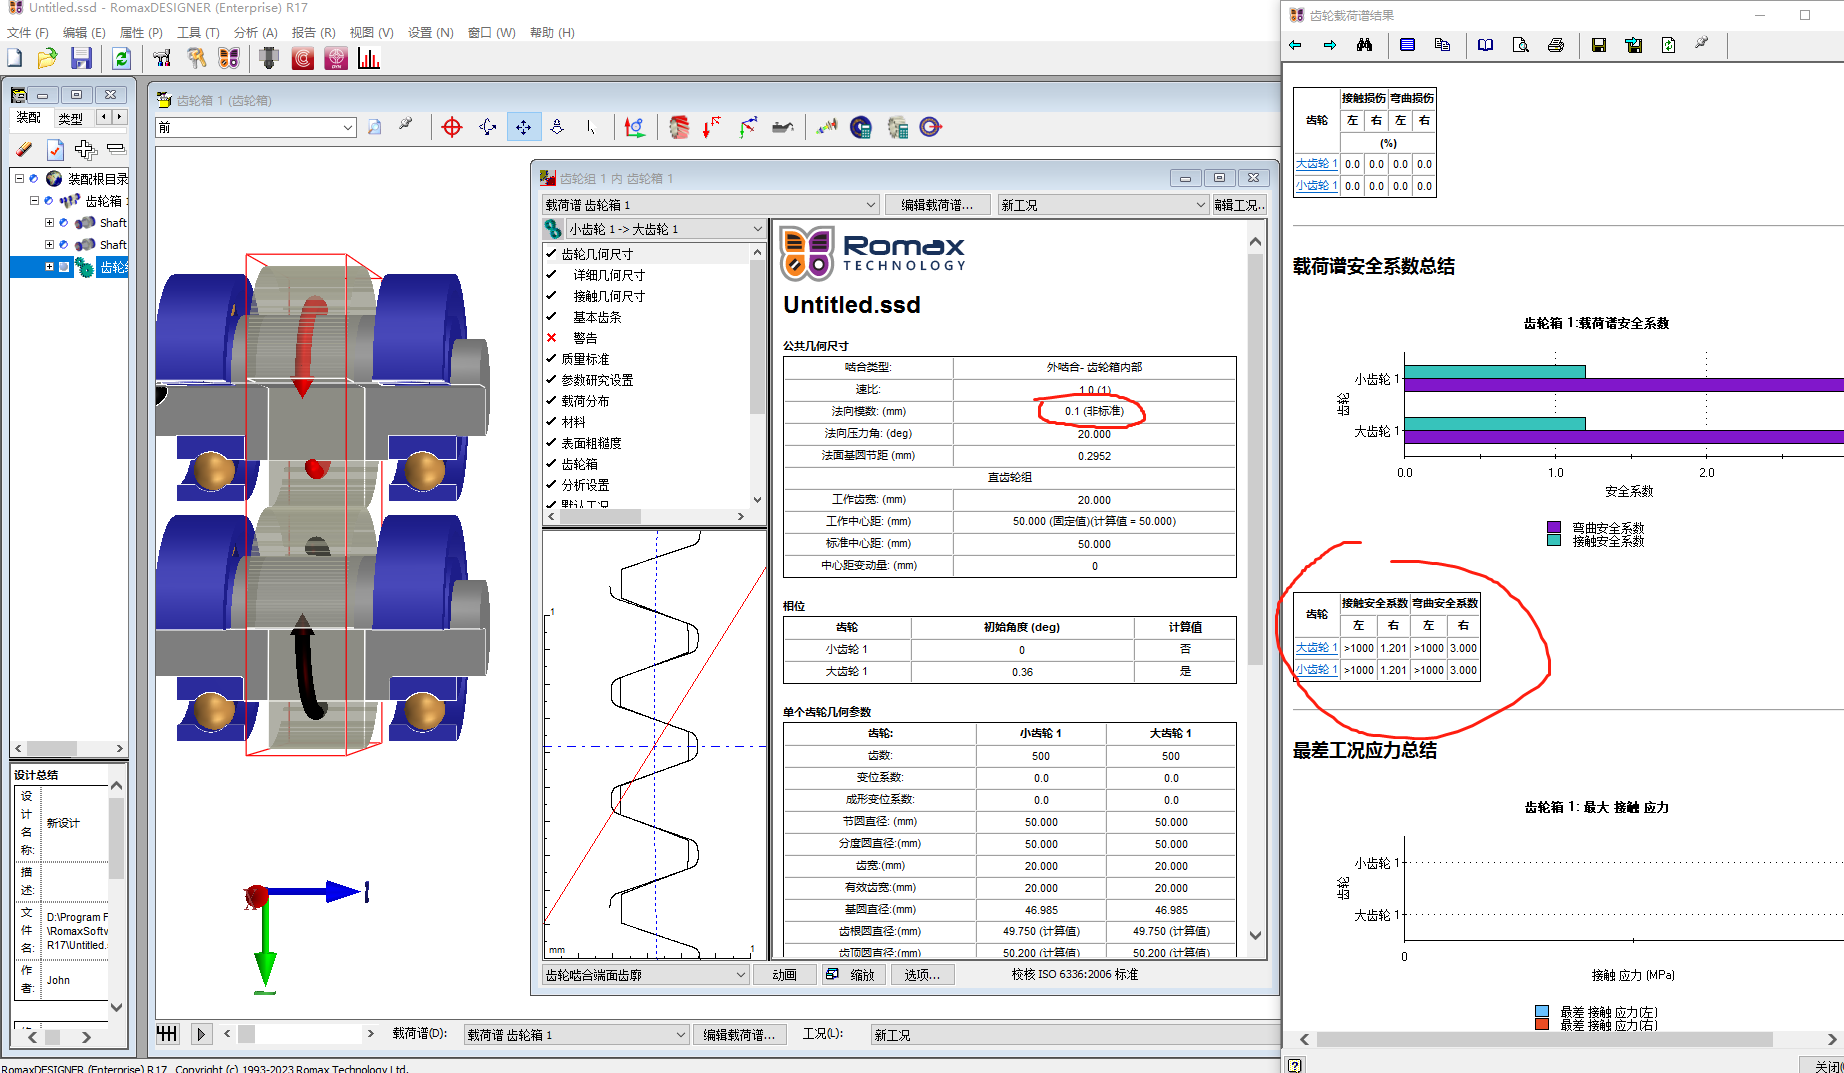Click the binoculars find icon

(1364, 45)
